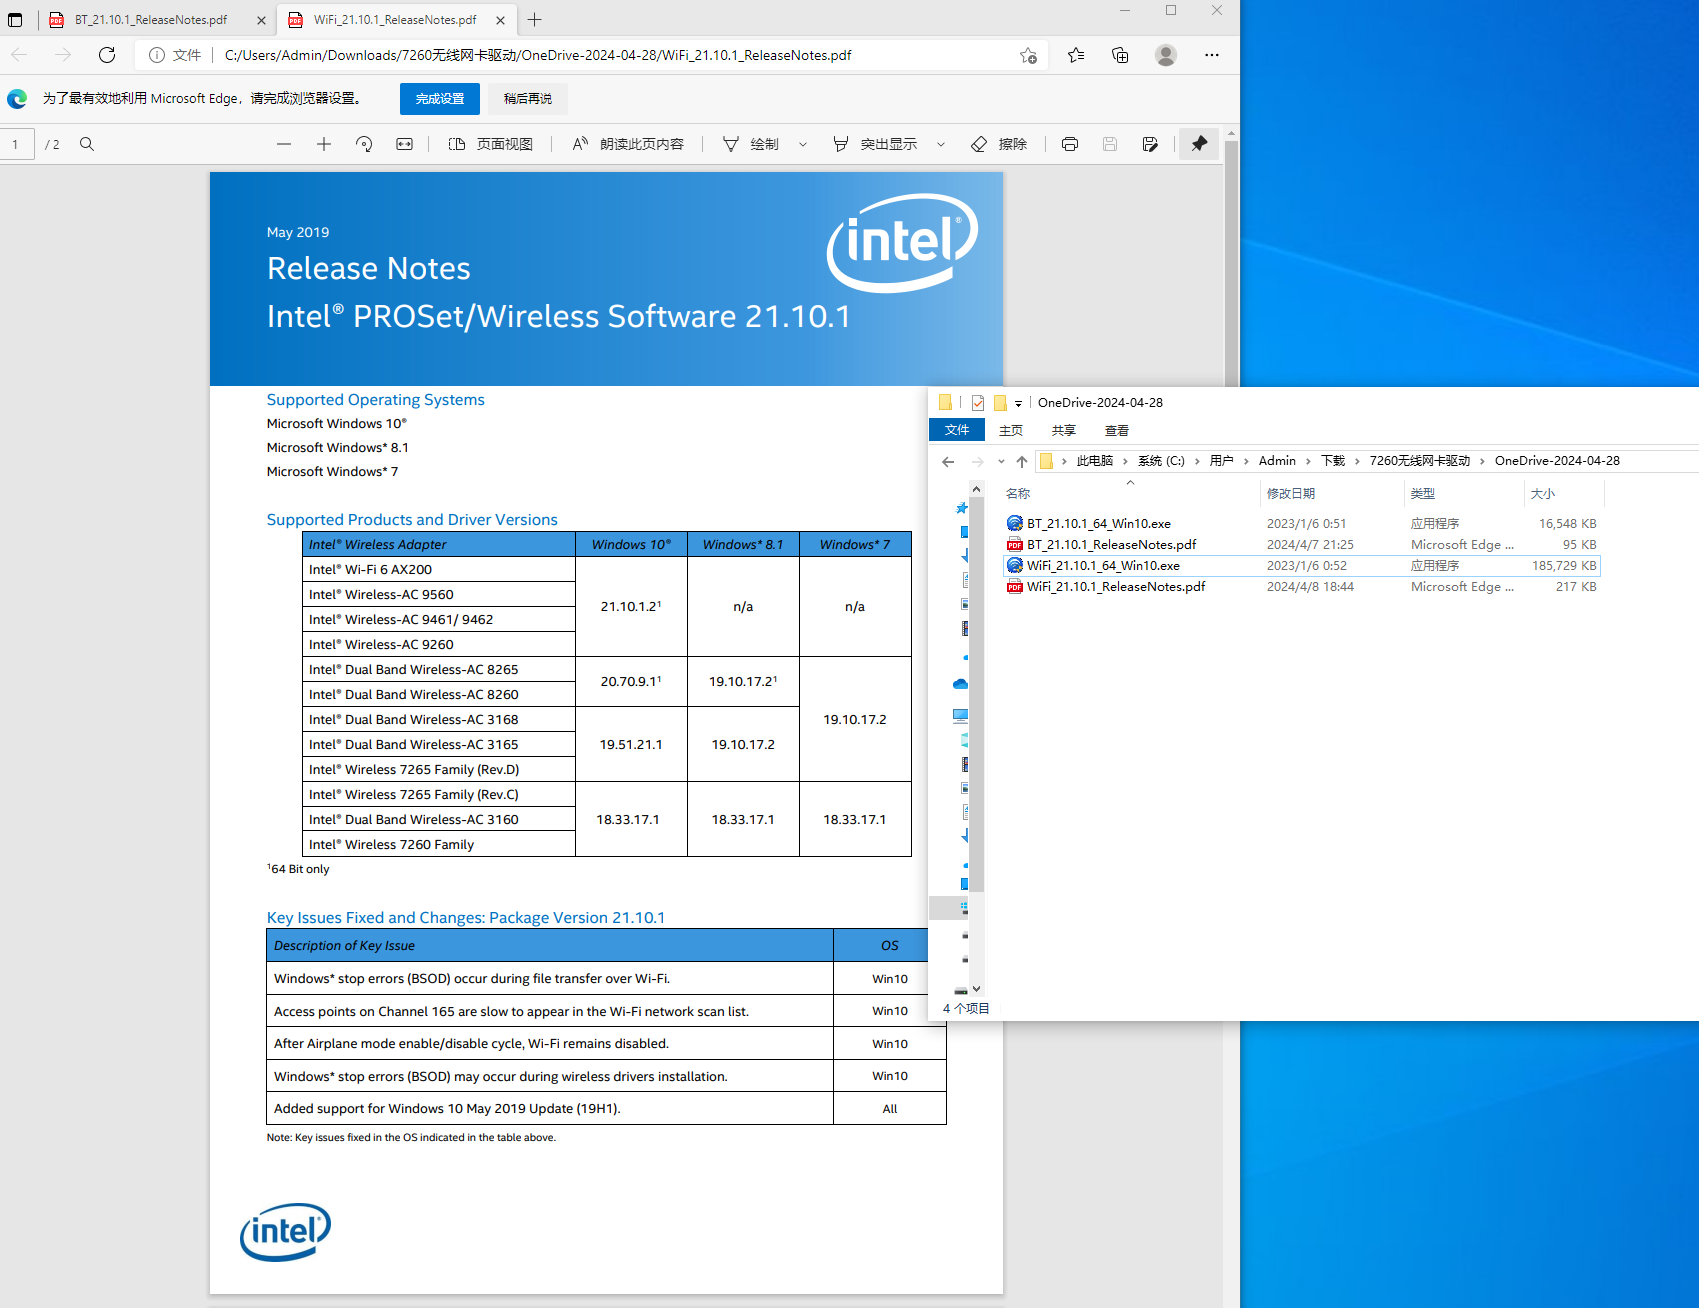1699x1308 pixels.
Task: Select the 突出显示 highlight tool
Action: [875, 144]
